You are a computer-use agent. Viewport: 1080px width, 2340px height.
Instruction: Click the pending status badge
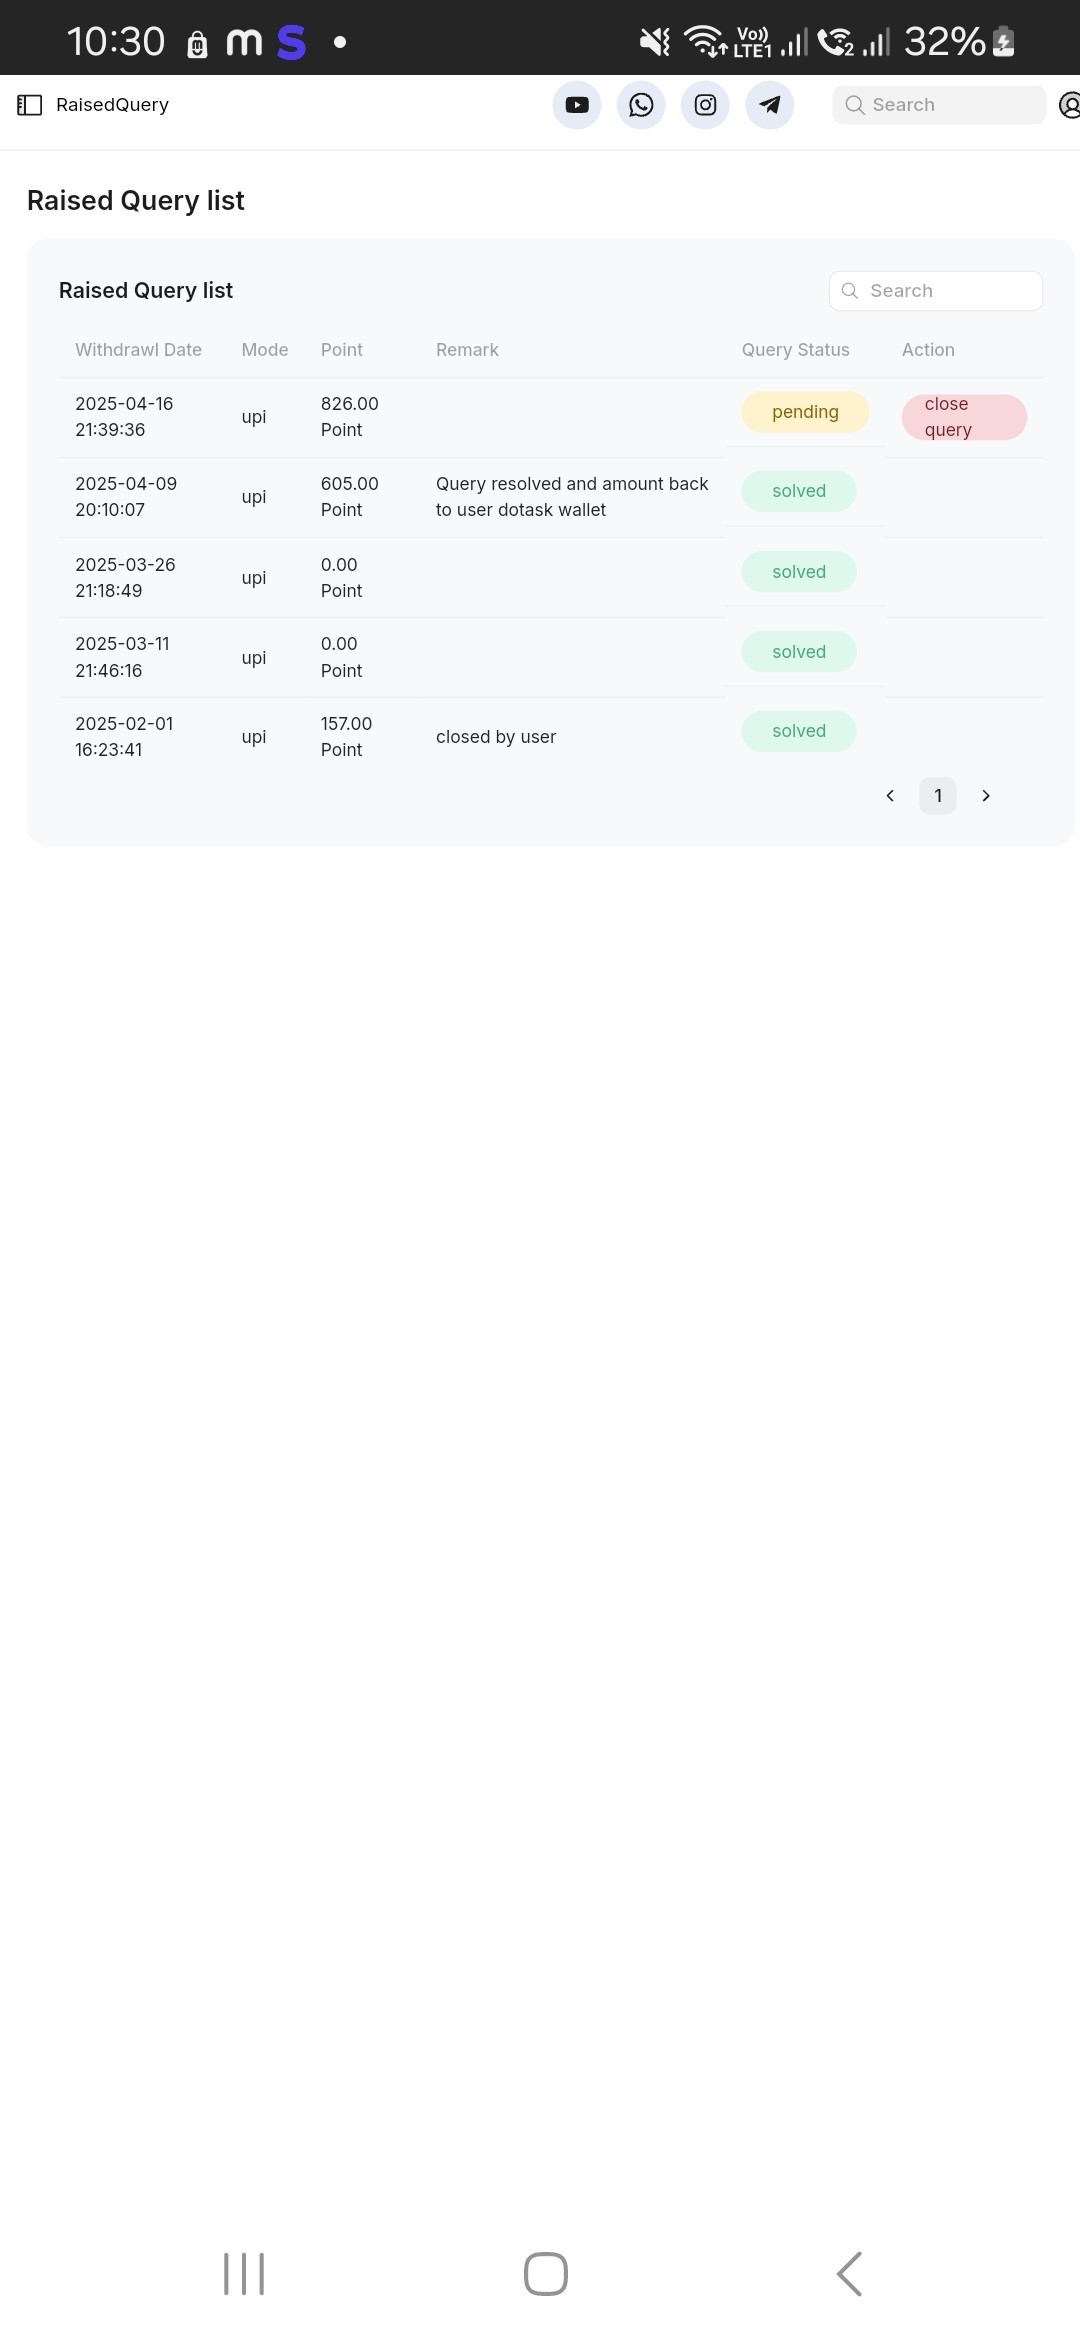[x=805, y=412]
